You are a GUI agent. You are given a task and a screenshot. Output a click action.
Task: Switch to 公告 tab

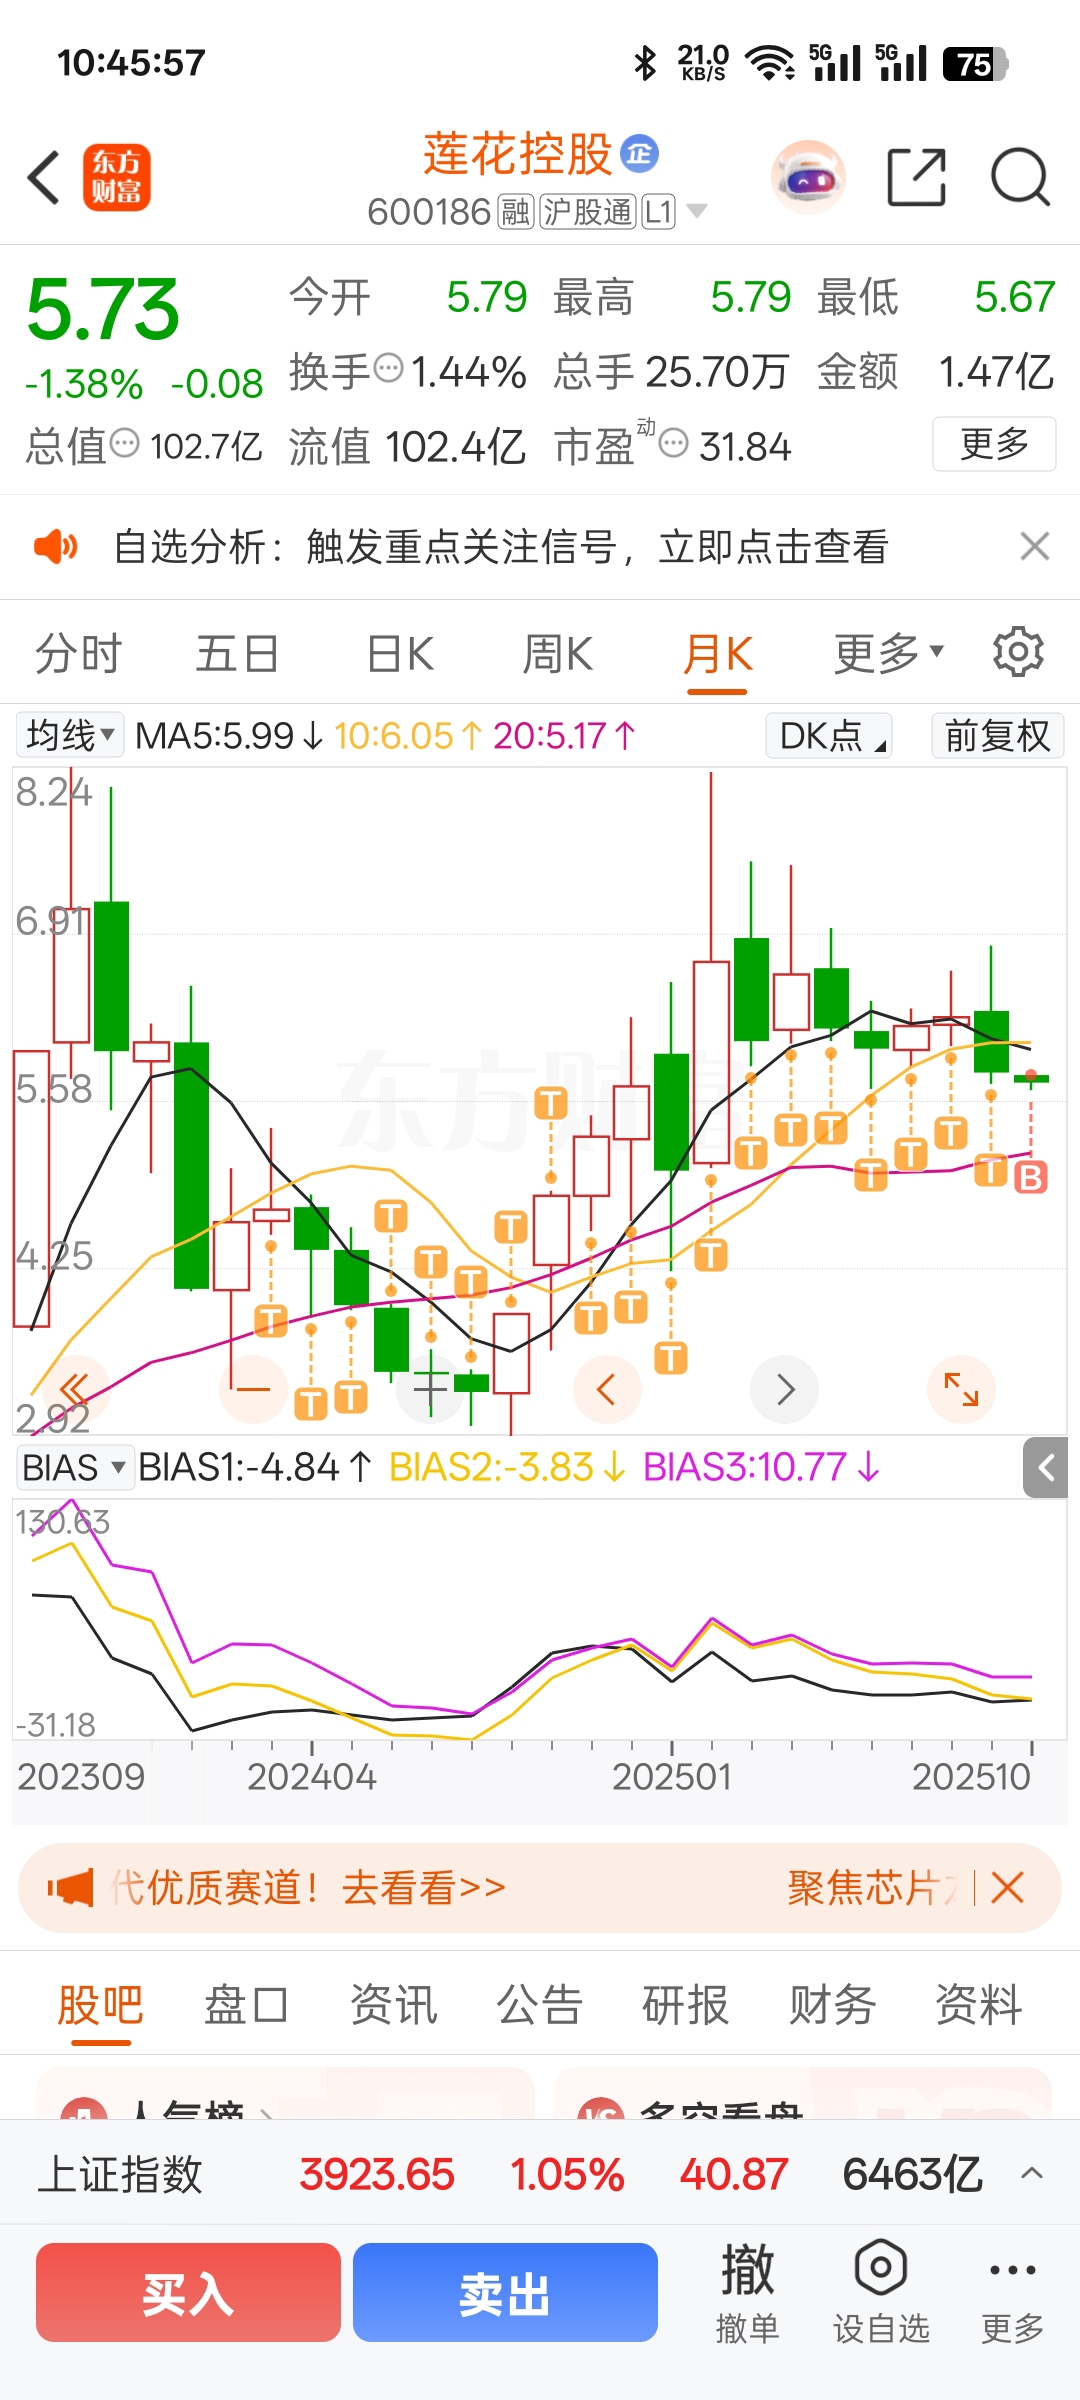[539, 2005]
